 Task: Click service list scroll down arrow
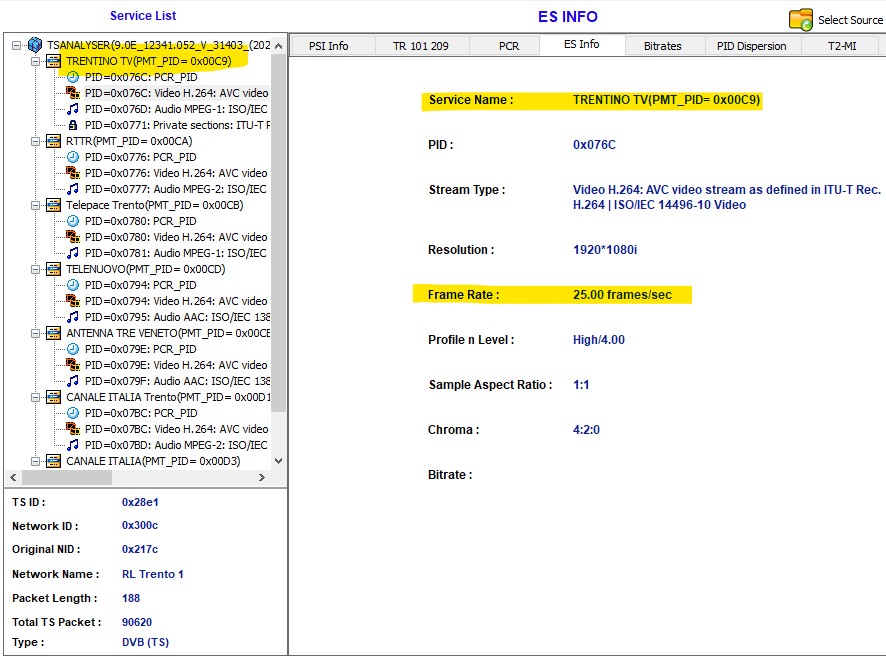click(x=278, y=461)
